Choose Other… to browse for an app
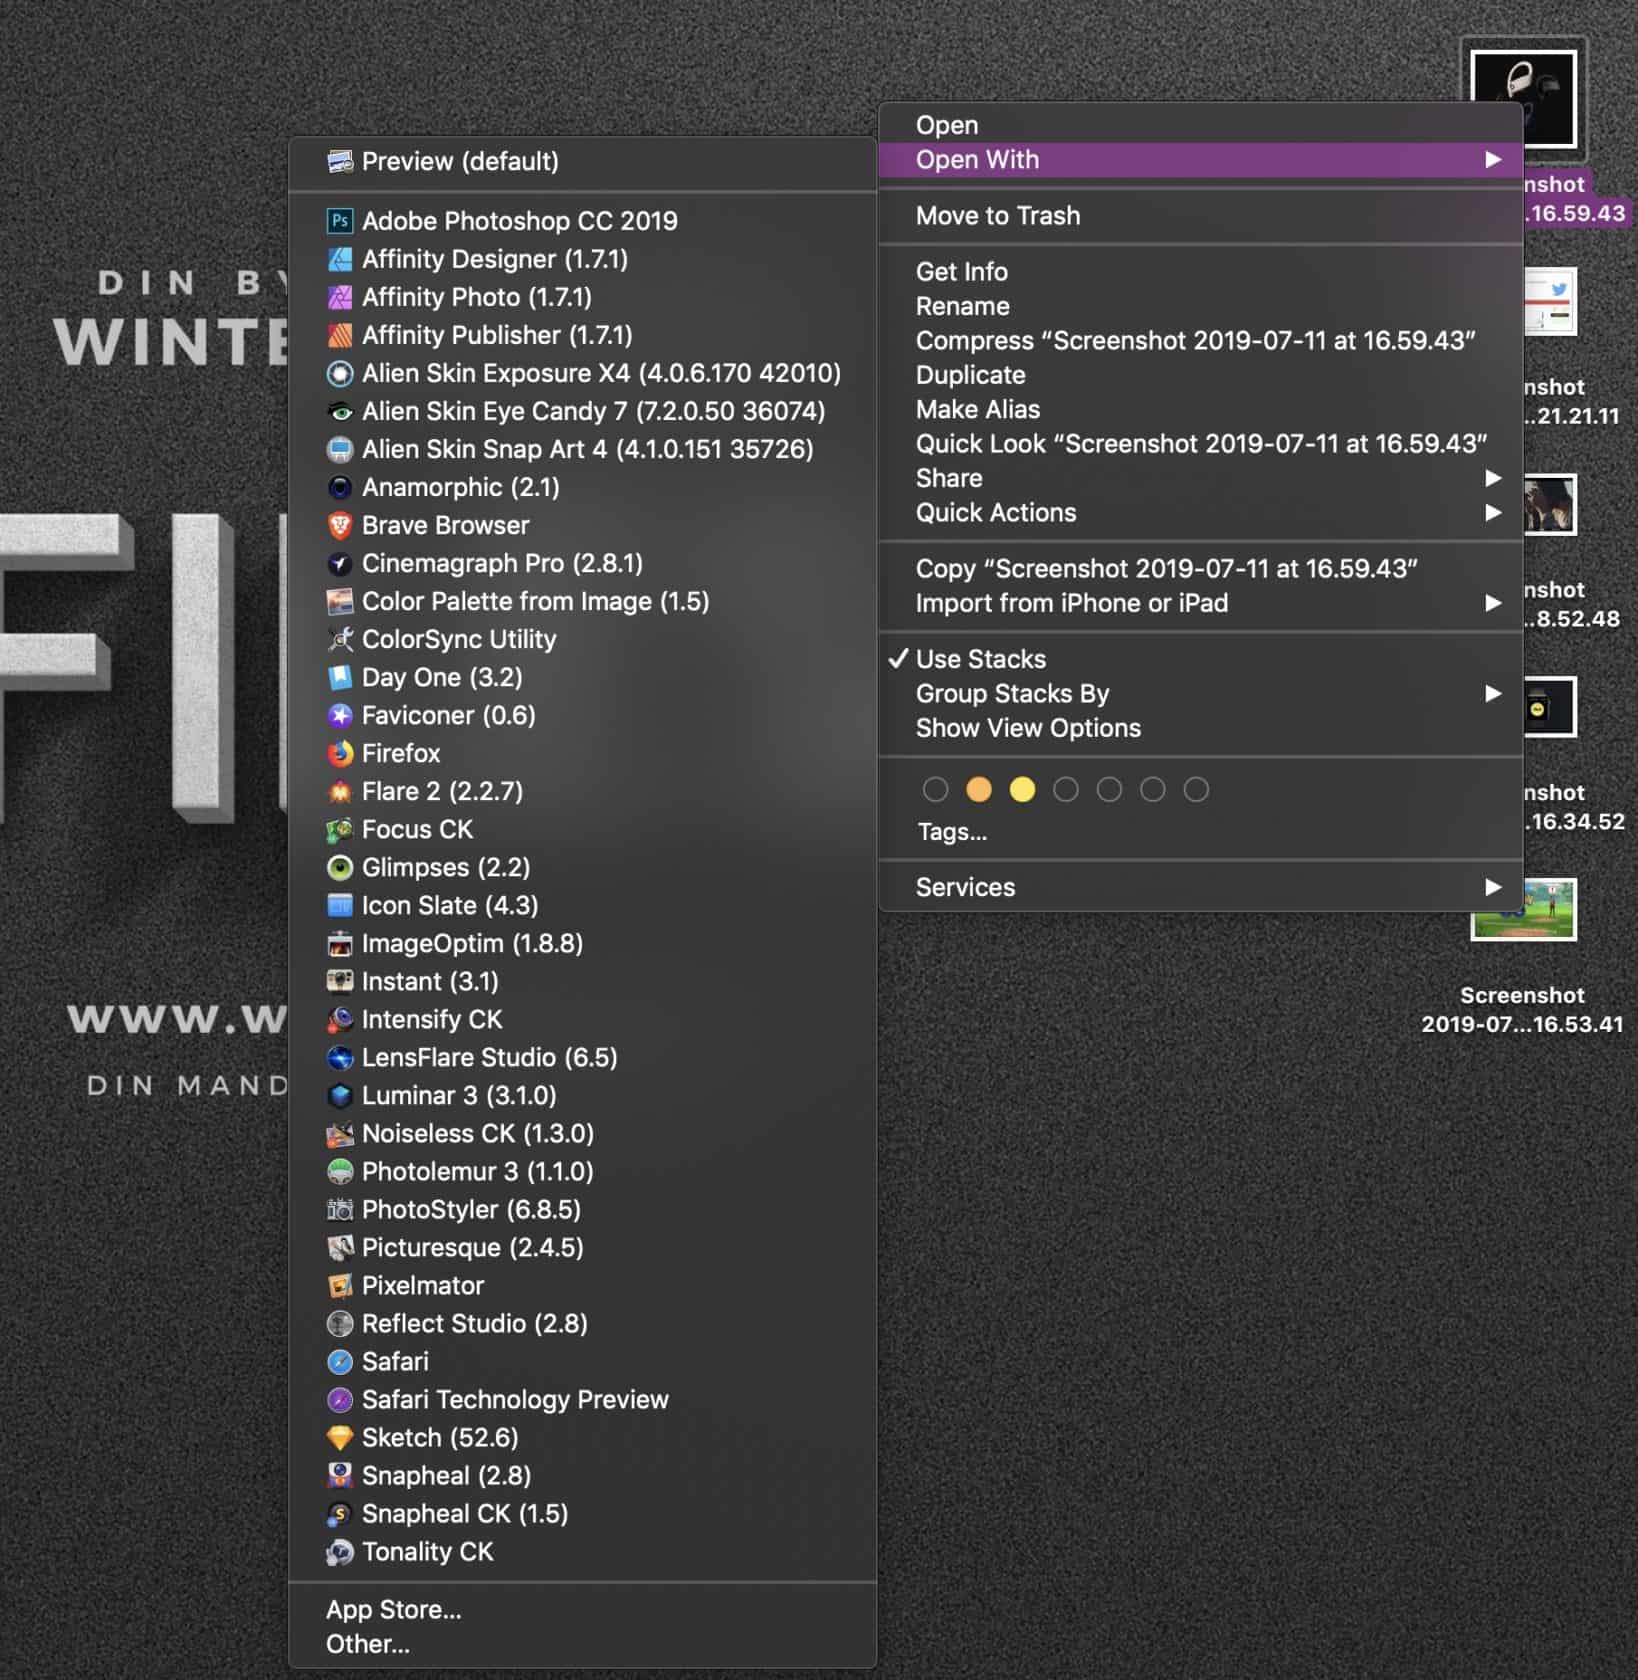Screen dimensions: 1638x1680 (x=582, y=1644)
